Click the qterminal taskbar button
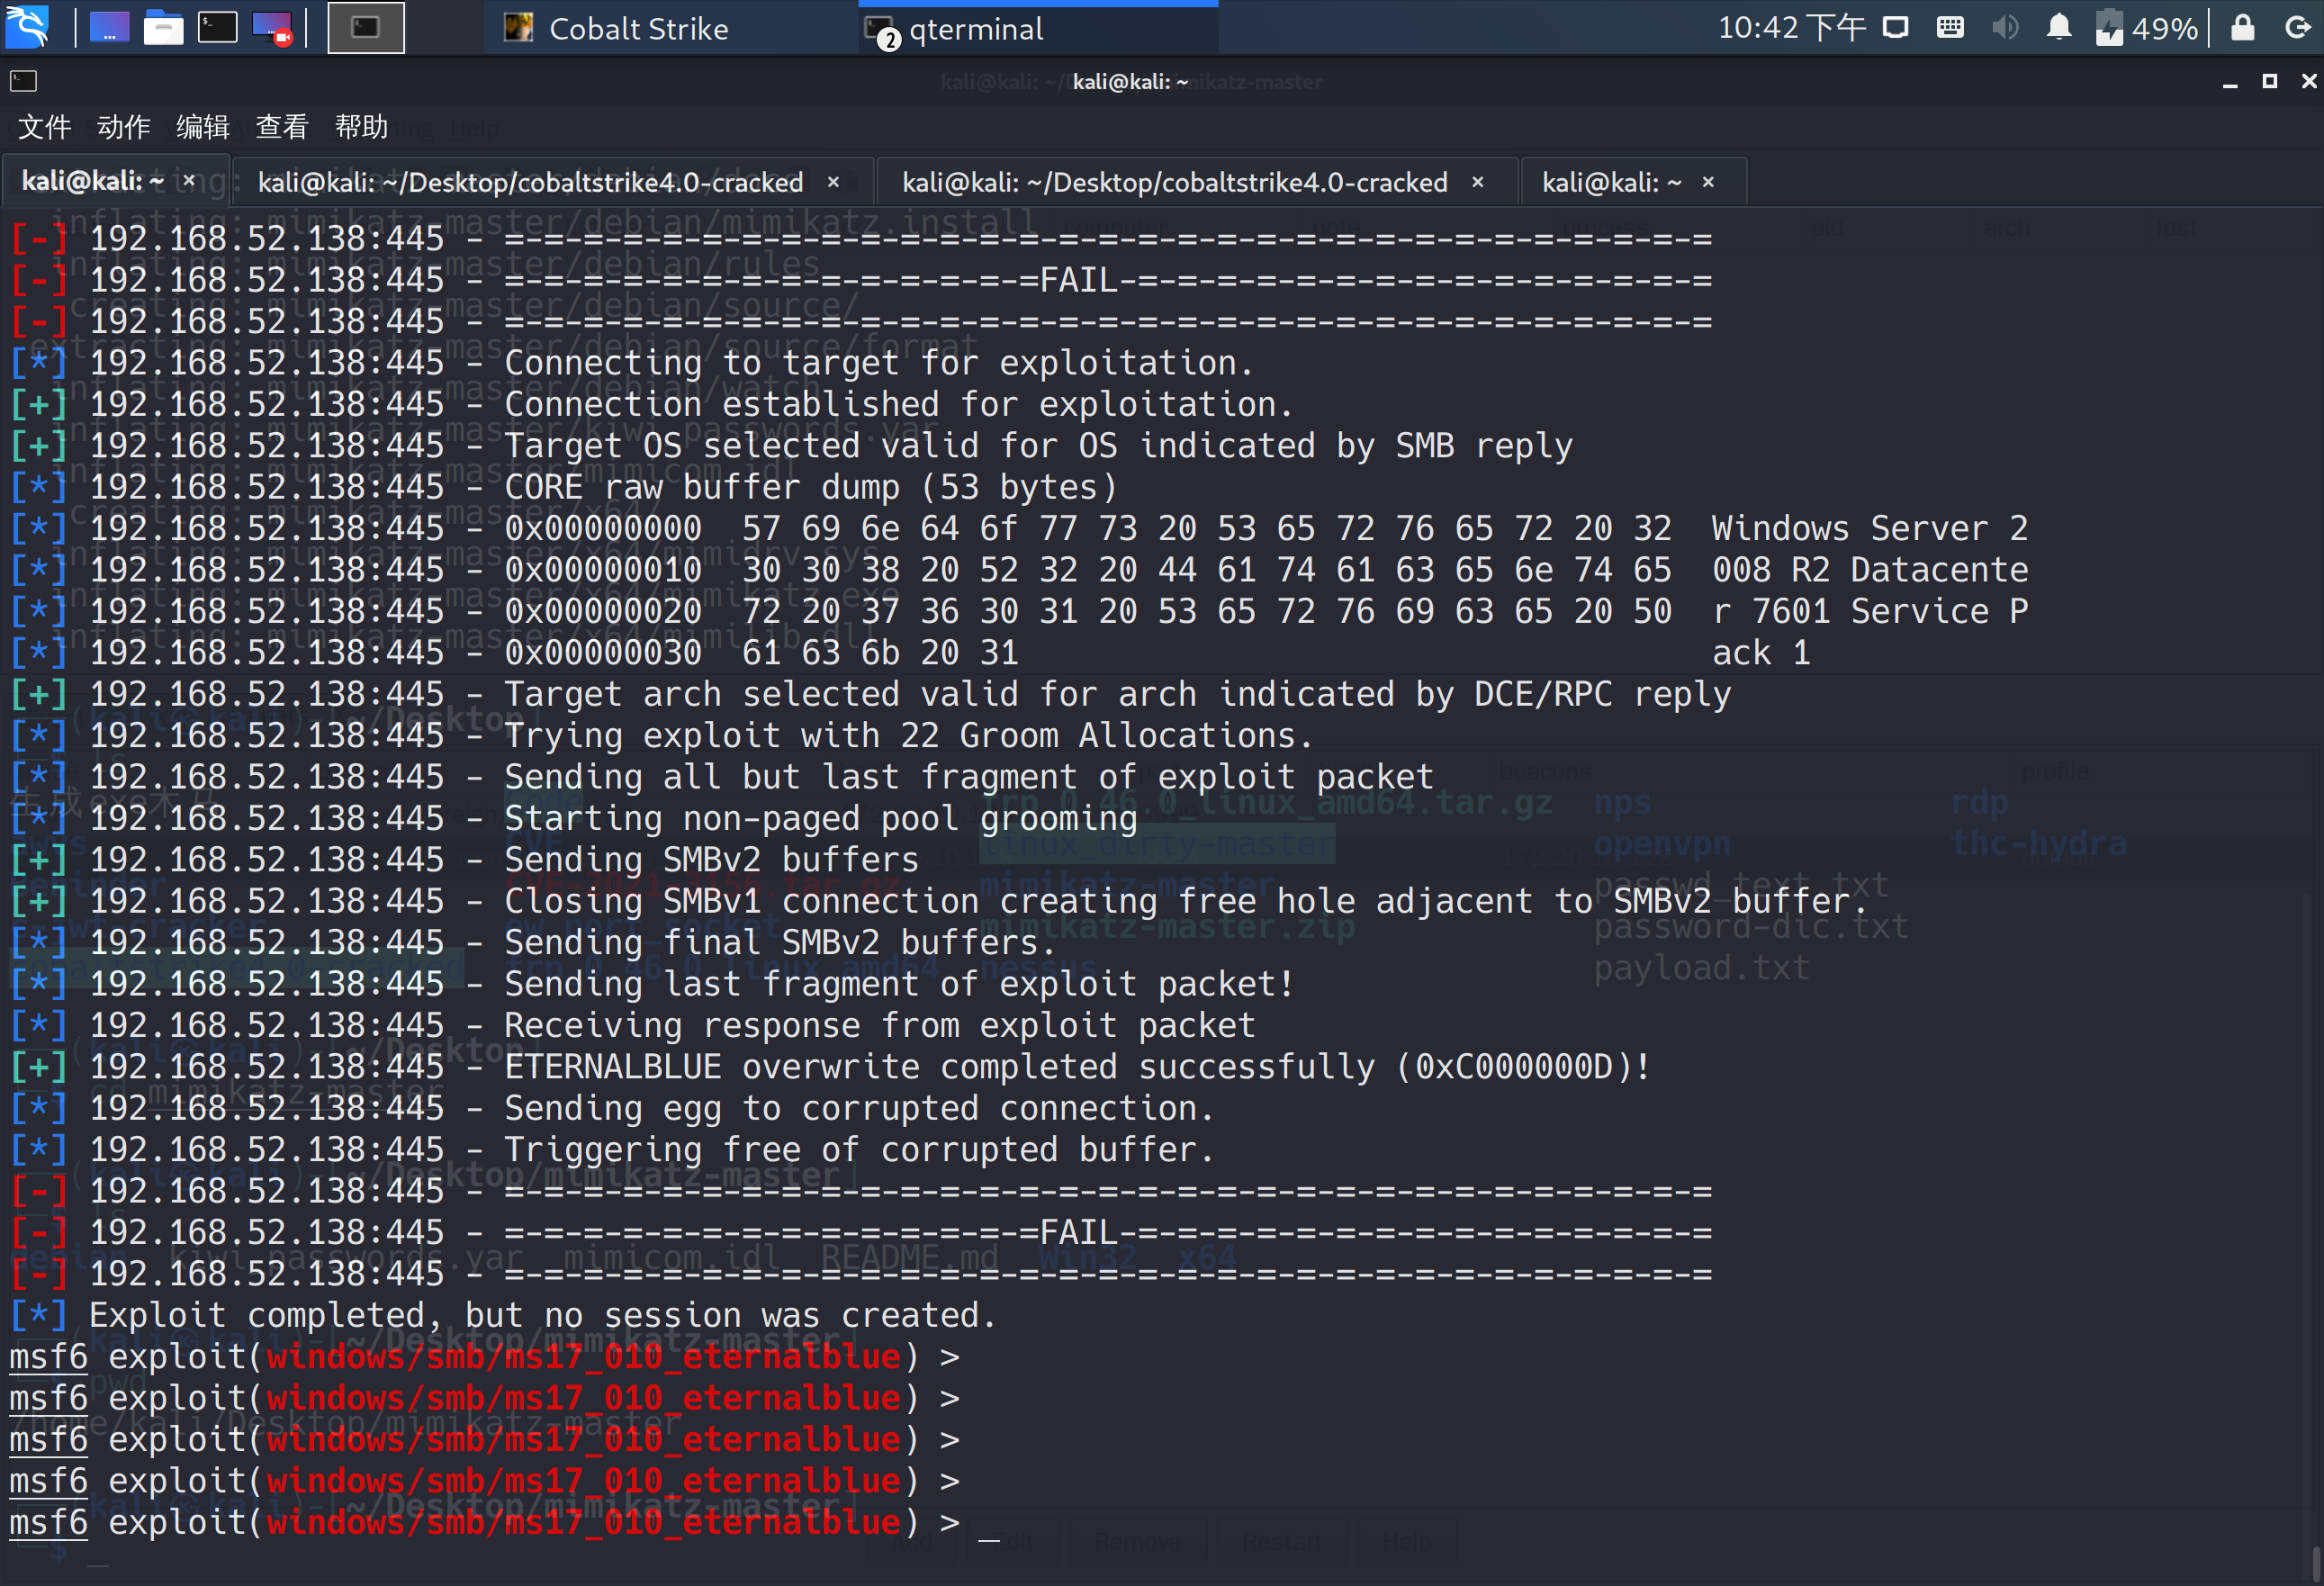 pyautogui.click(x=975, y=28)
